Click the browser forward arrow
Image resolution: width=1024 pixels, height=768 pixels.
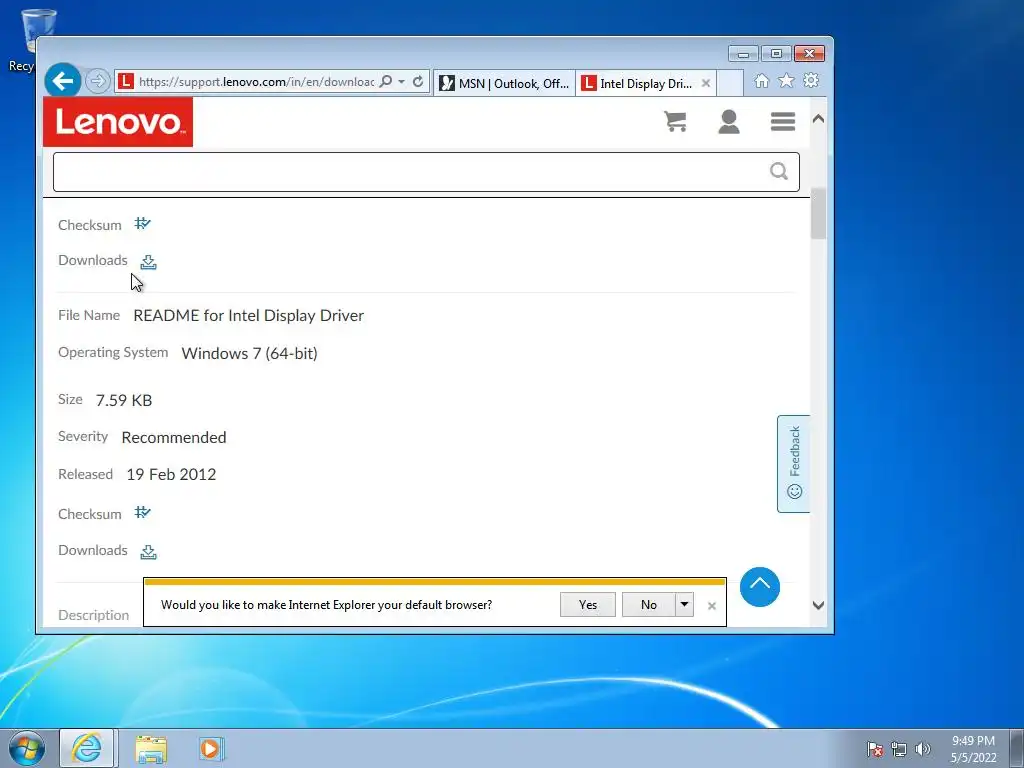pos(97,81)
